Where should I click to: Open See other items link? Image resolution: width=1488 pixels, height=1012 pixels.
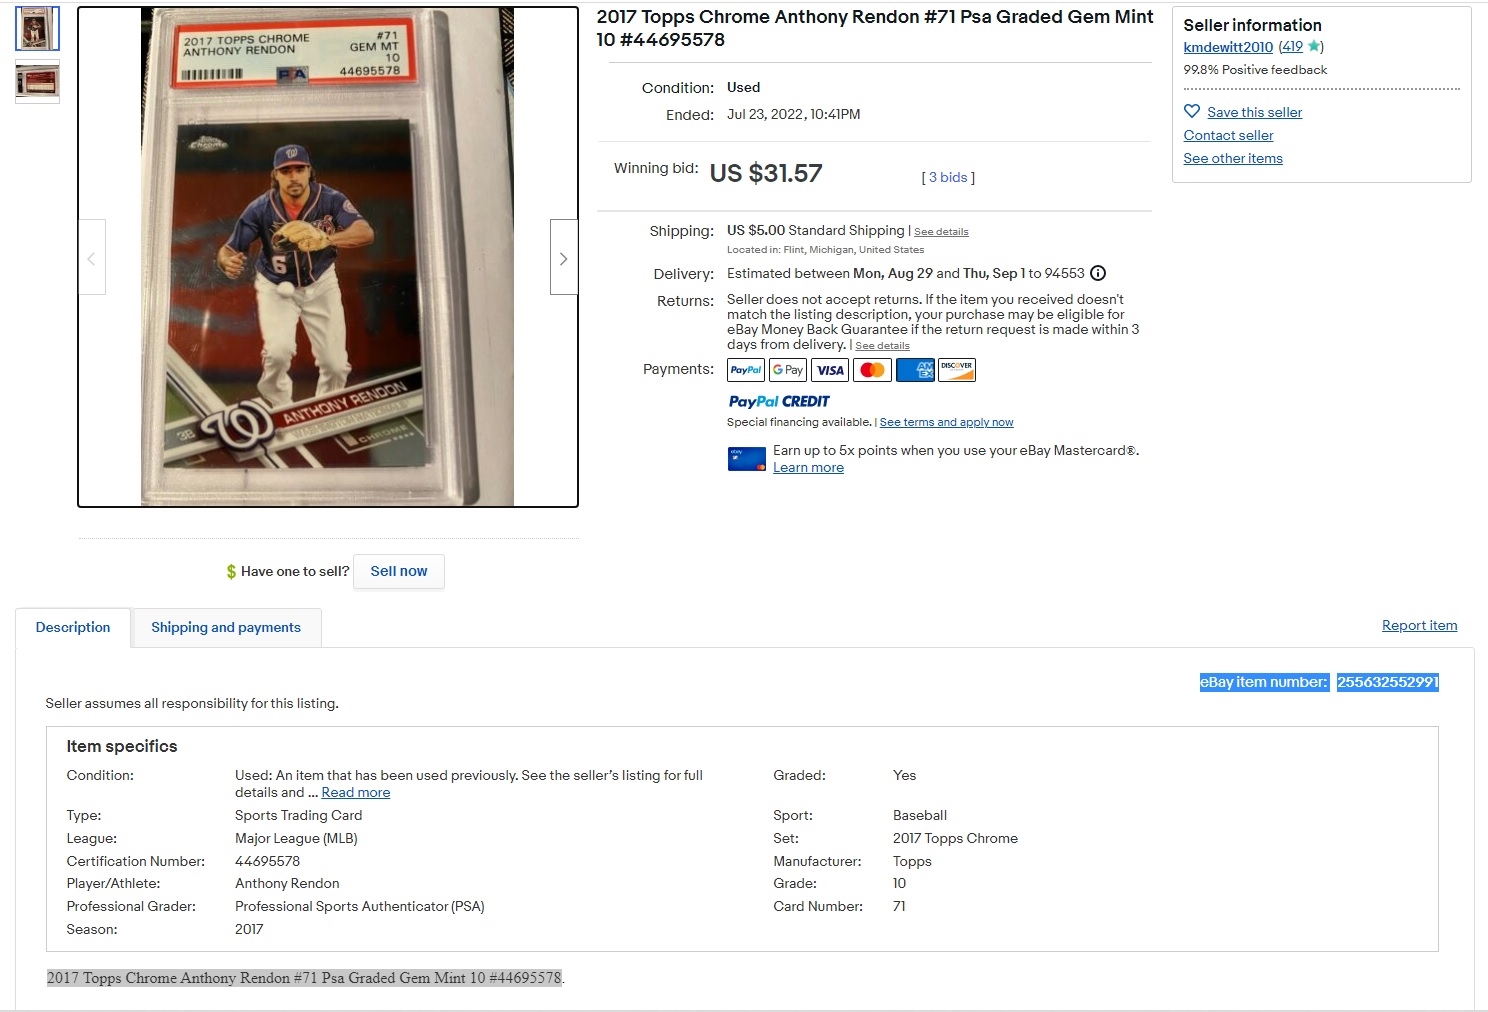tap(1233, 158)
